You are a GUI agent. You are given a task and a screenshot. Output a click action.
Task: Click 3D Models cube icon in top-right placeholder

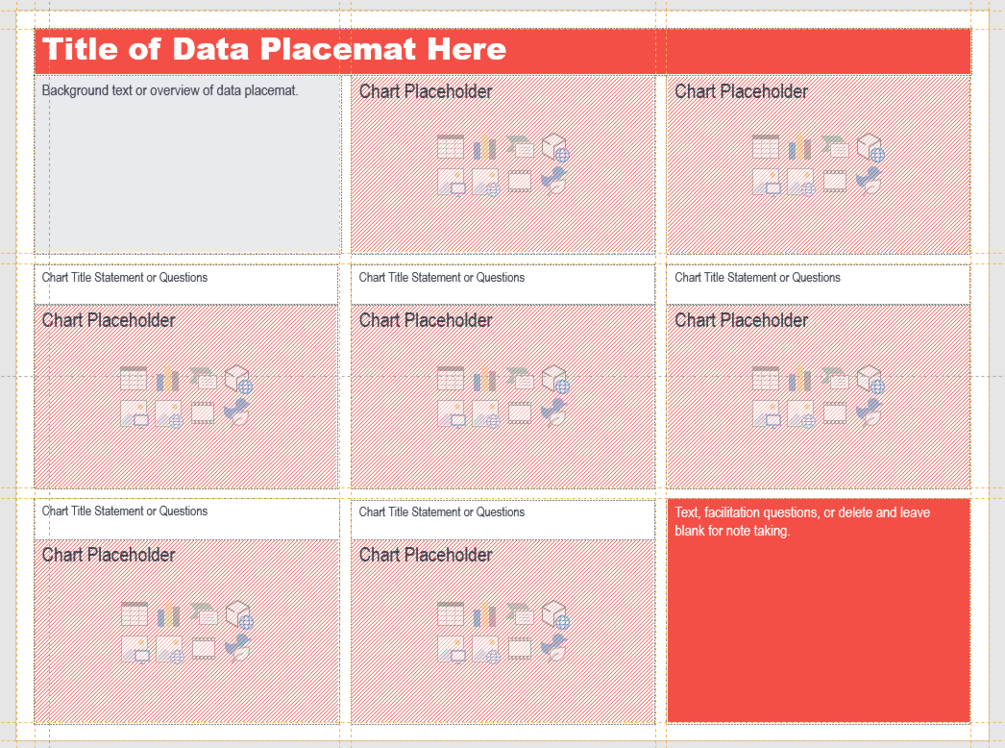(x=870, y=147)
